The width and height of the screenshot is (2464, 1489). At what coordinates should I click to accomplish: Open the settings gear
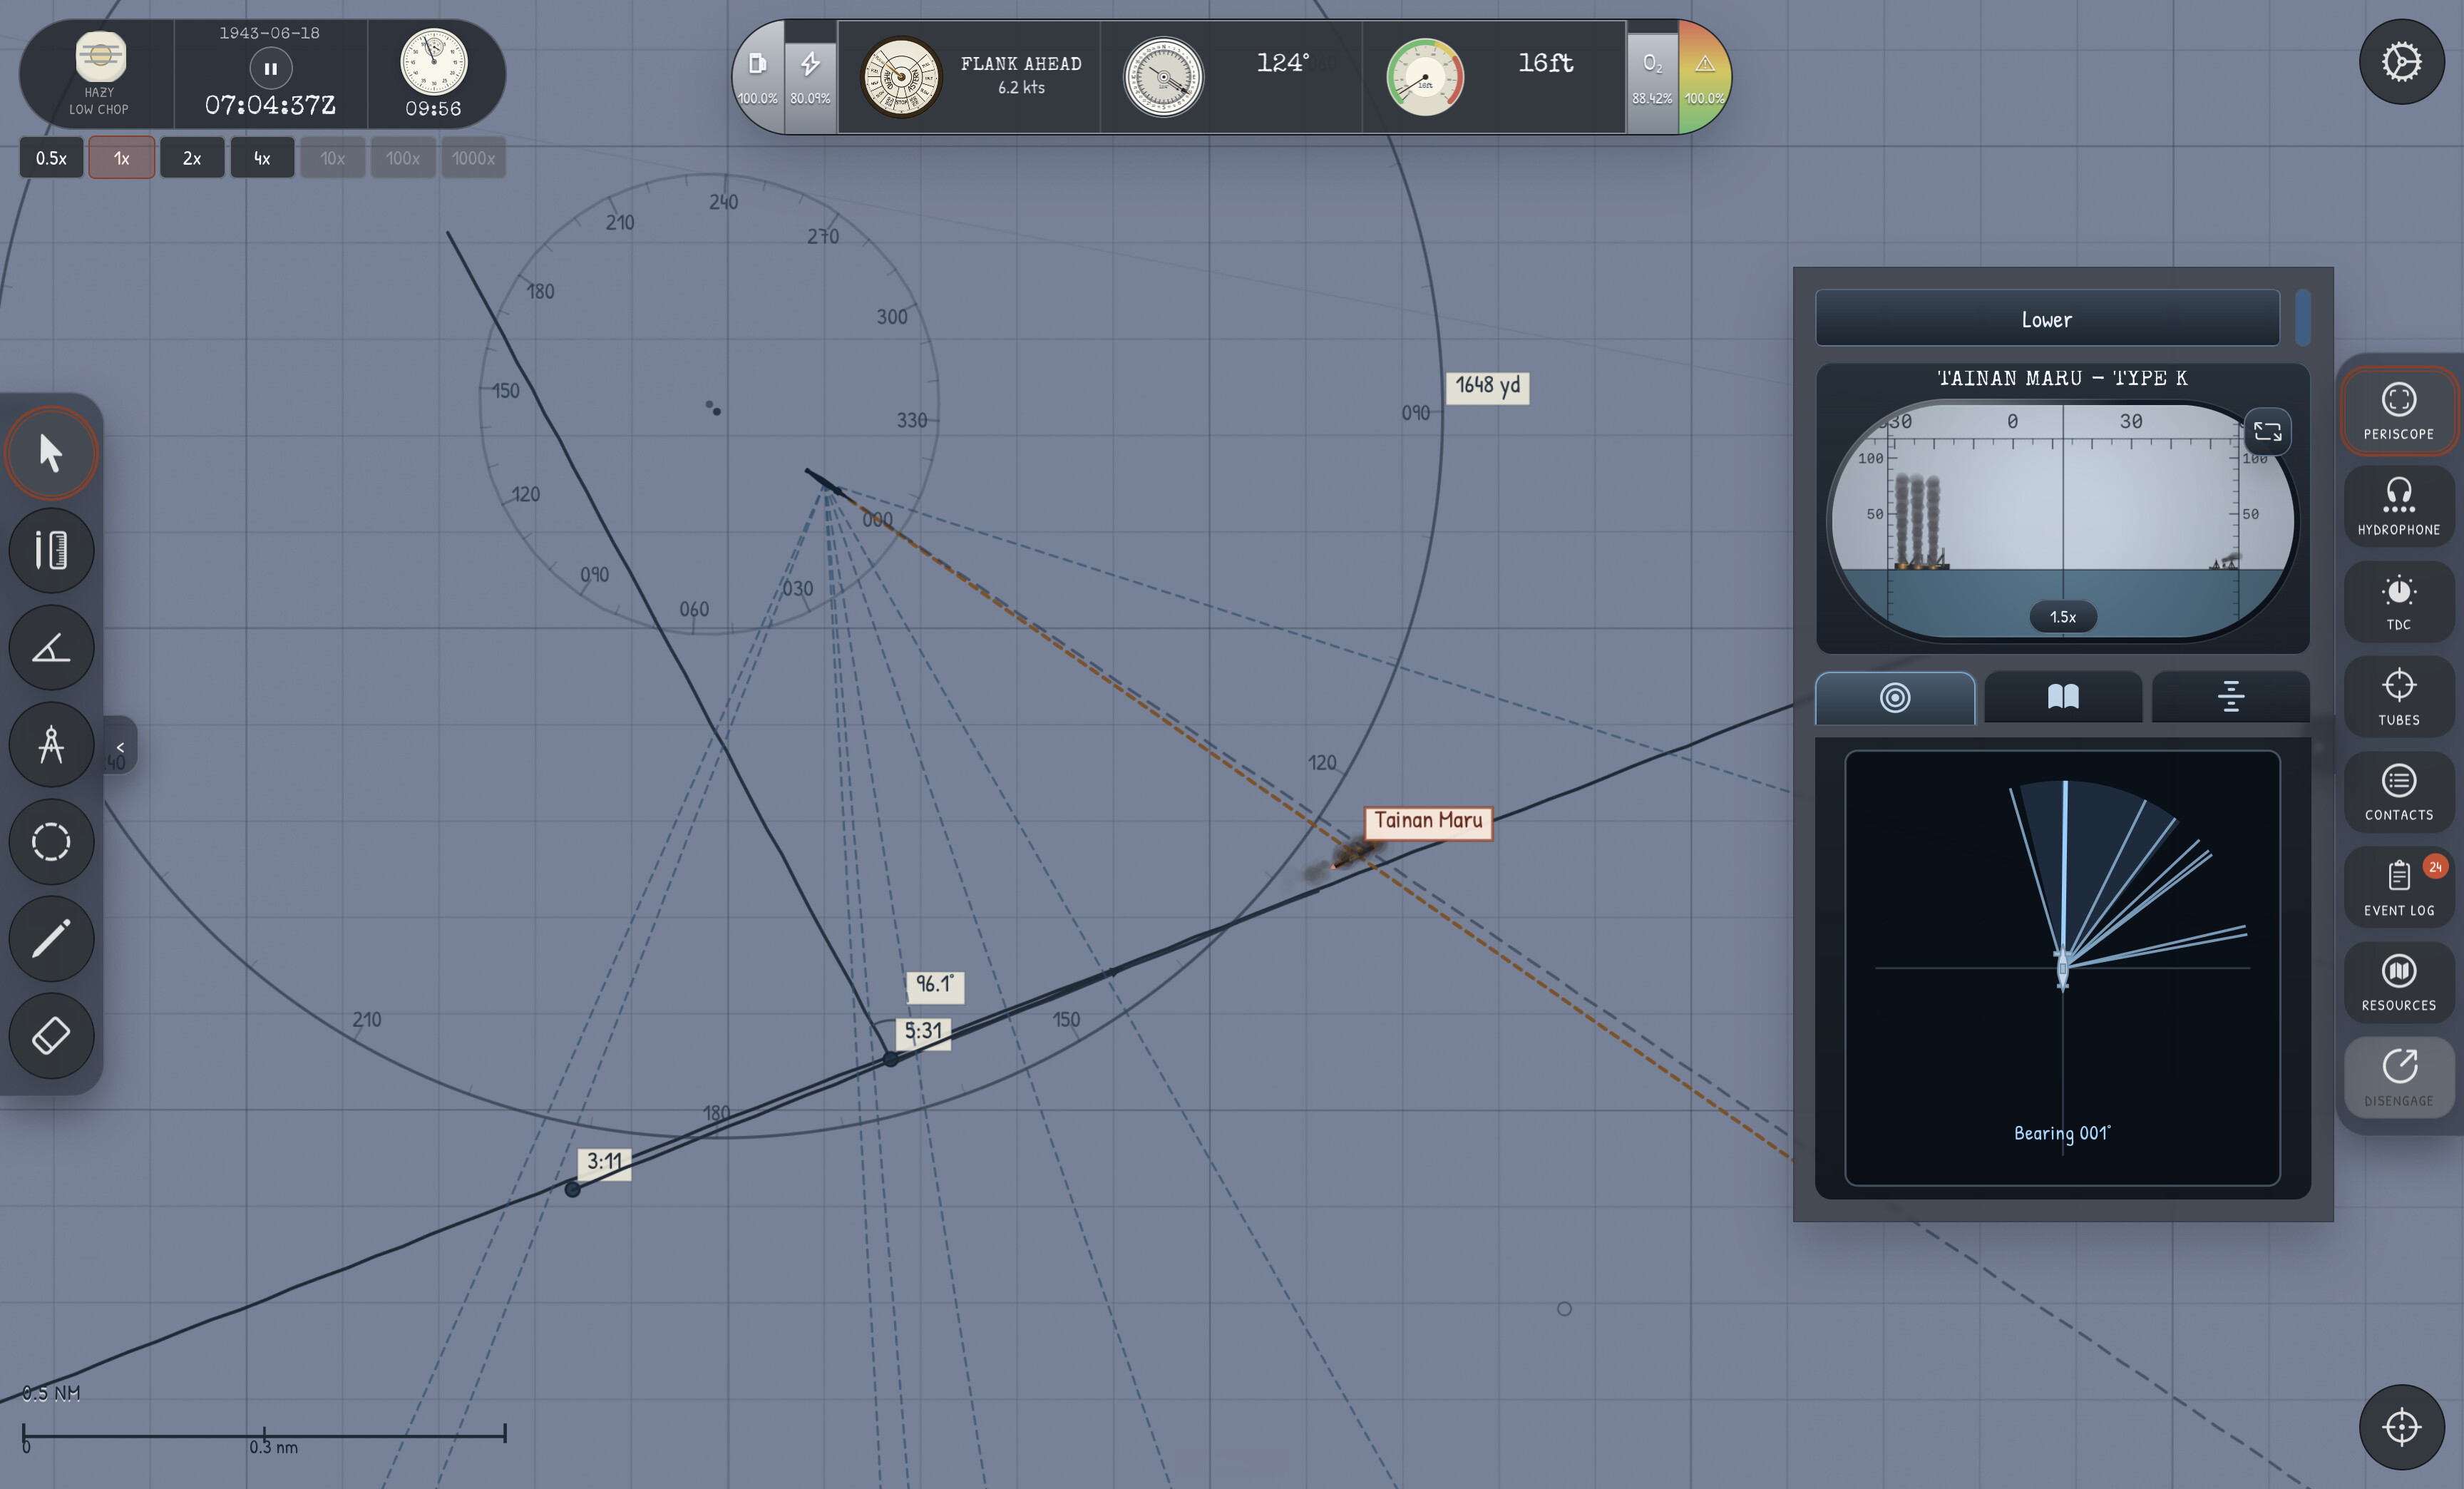(2401, 62)
